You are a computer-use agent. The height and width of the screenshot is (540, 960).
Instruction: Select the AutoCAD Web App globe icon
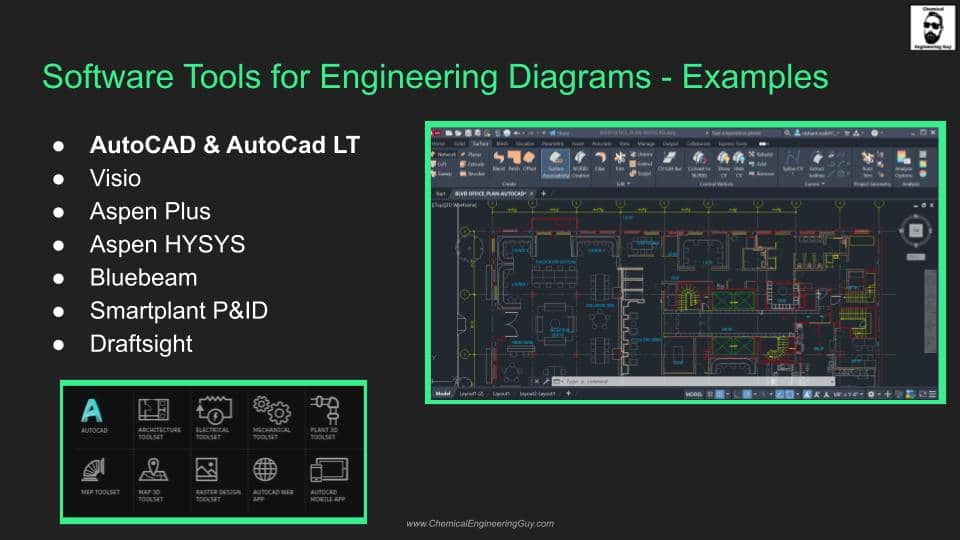[x=265, y=470]
